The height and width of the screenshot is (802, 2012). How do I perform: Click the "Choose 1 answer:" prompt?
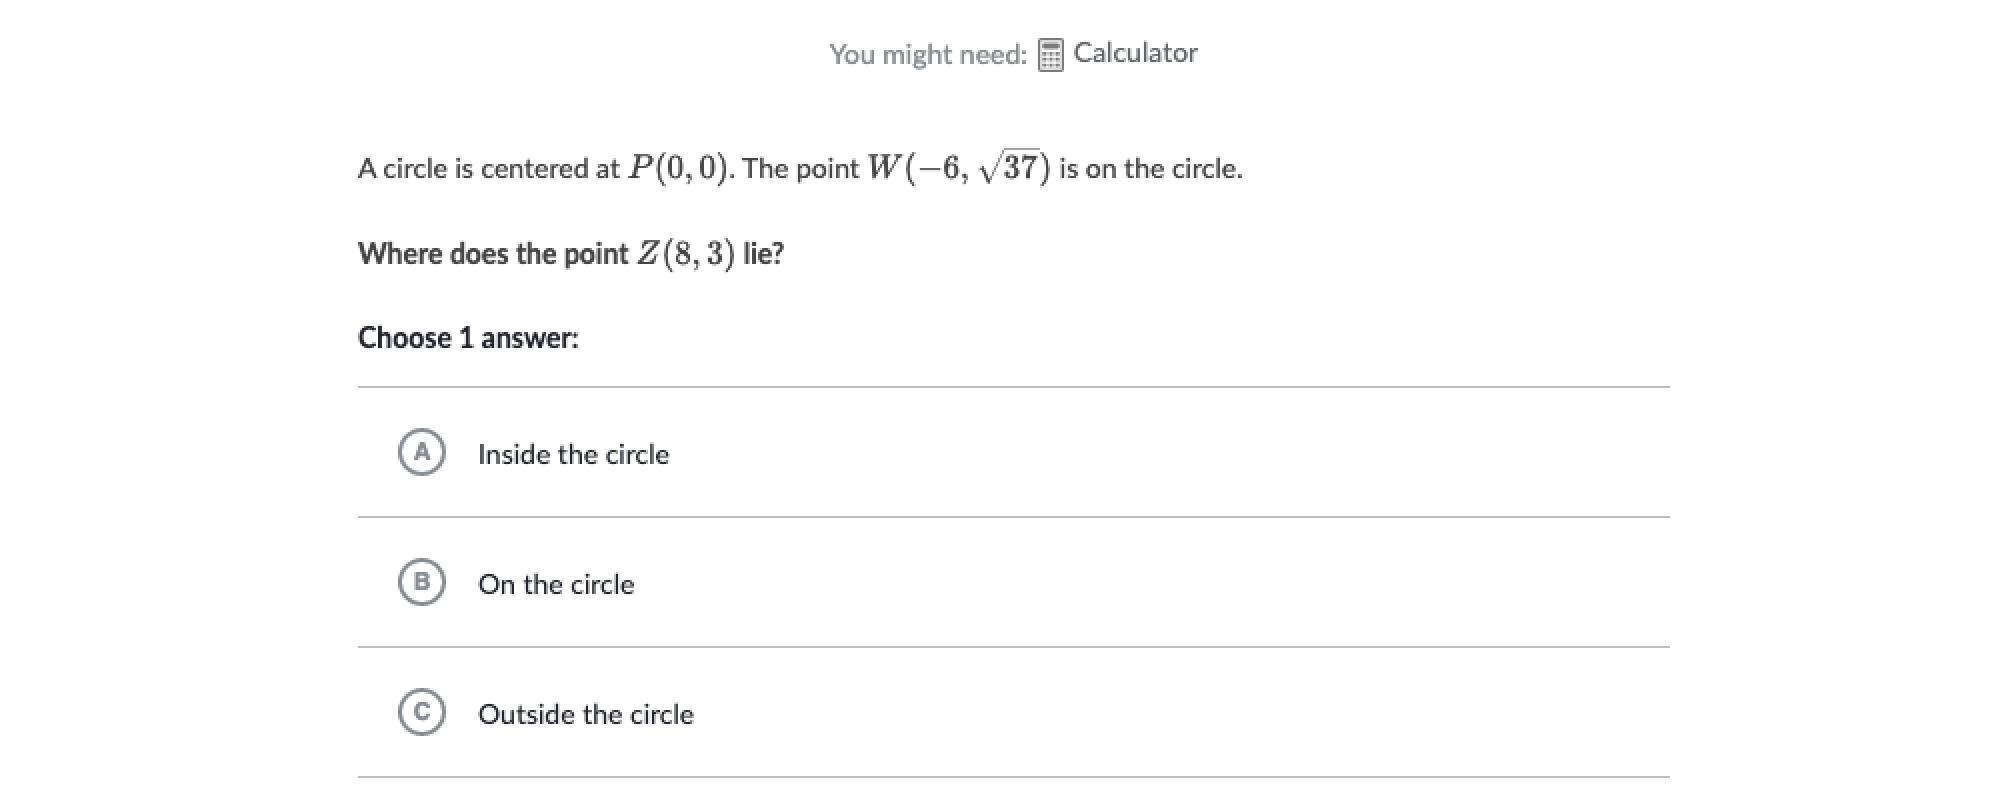click(x=468, y=338)
